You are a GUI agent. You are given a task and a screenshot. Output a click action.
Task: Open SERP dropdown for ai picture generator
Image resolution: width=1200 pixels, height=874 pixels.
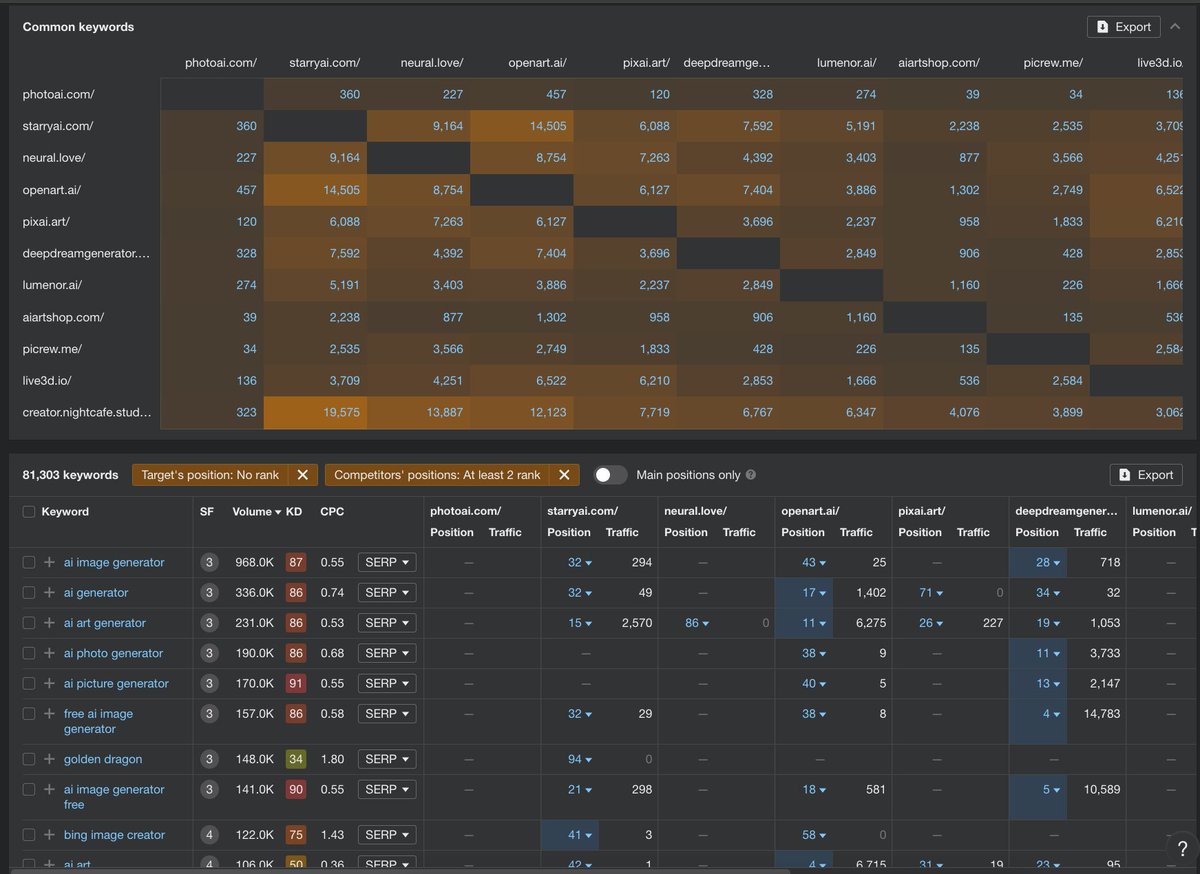(387, 683)
